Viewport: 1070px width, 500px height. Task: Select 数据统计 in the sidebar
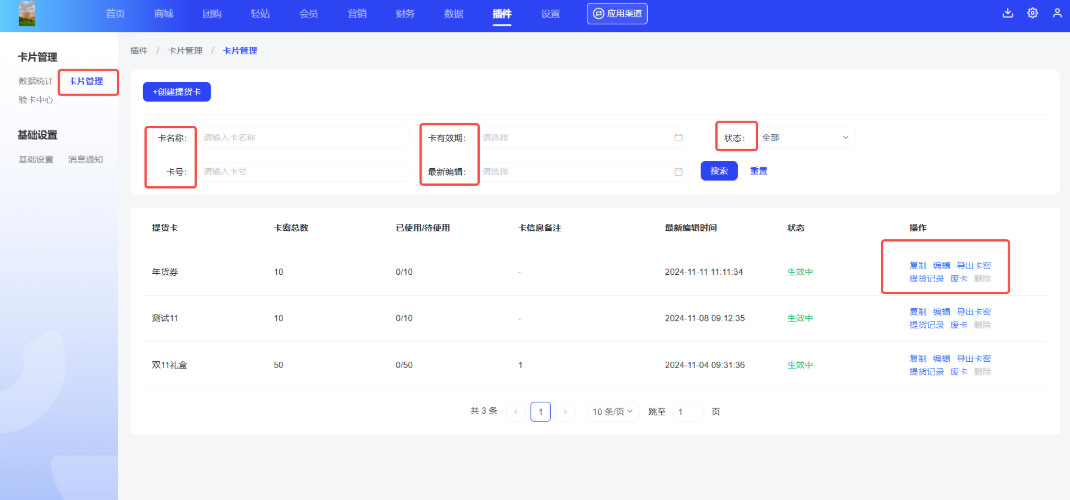(x=35, y=81)
